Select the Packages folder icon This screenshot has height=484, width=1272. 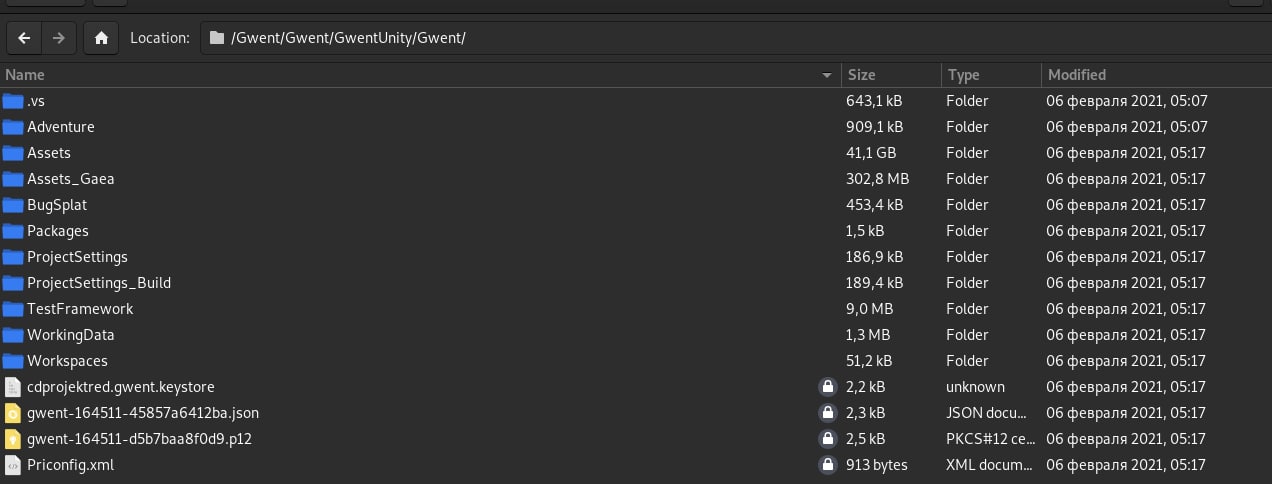pyautogui.click(x=13, y=231)
